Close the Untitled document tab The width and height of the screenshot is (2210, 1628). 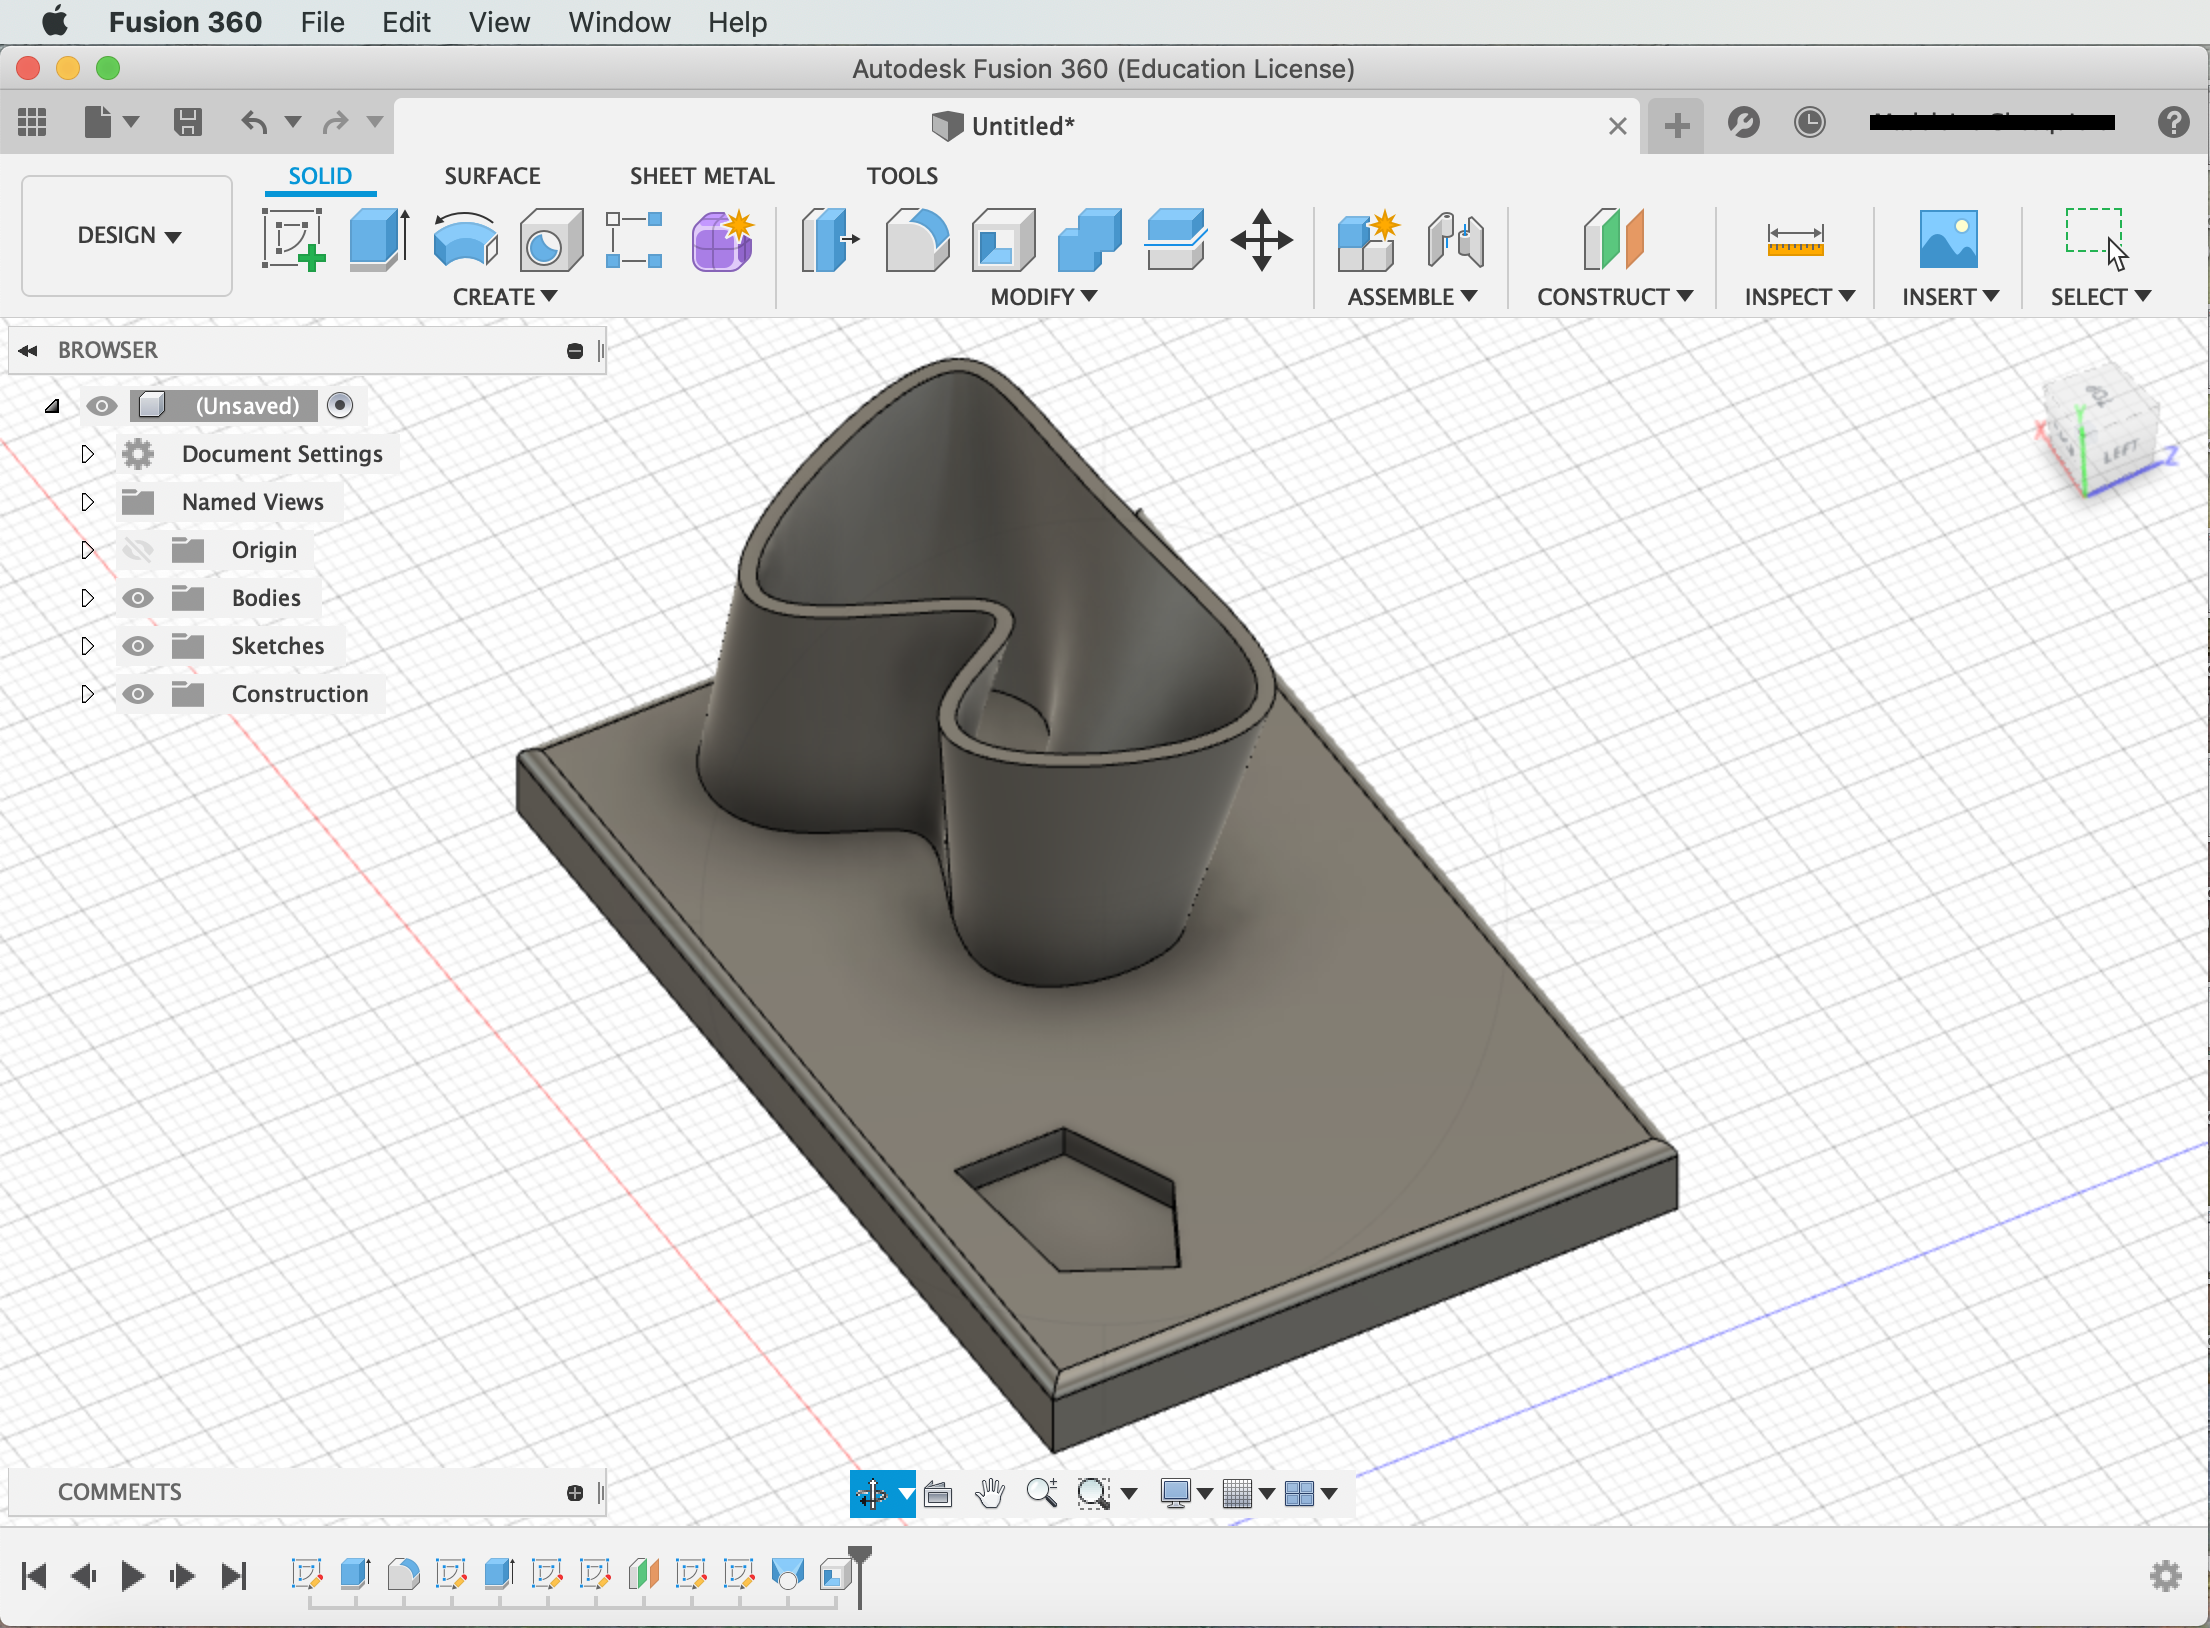tap(1617, 126)
